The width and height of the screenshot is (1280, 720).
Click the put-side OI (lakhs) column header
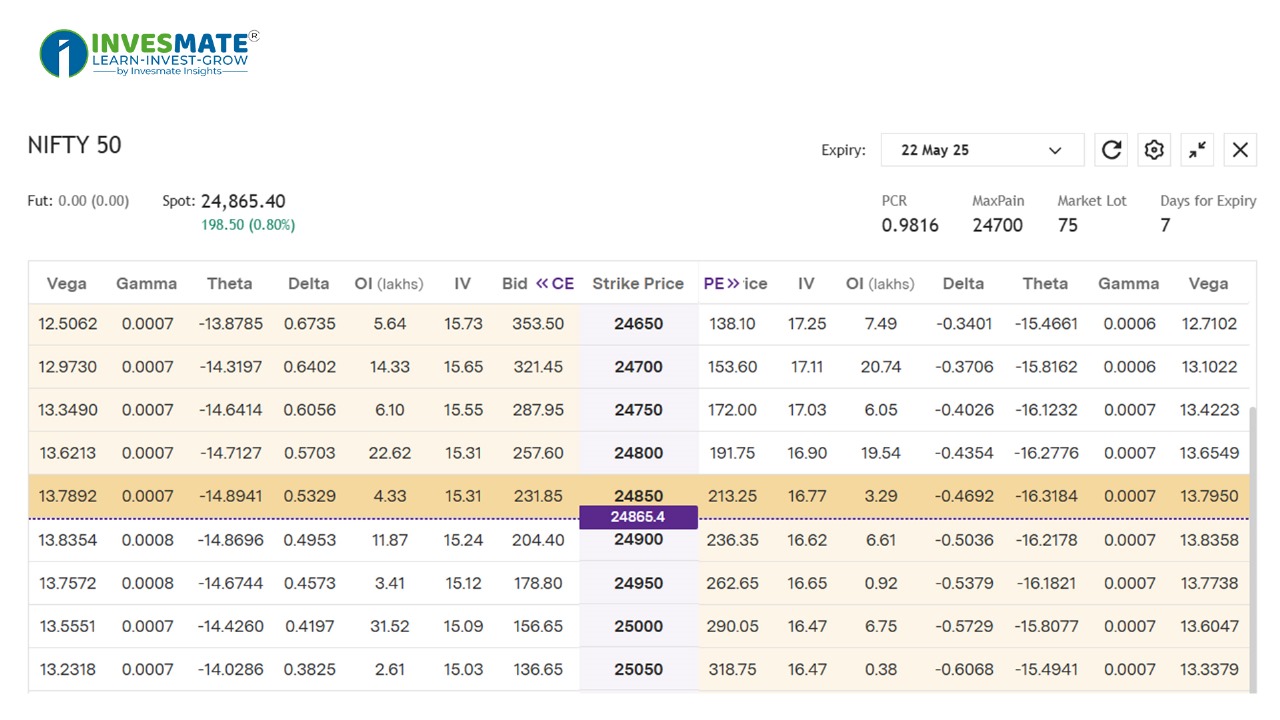point(880,283)
